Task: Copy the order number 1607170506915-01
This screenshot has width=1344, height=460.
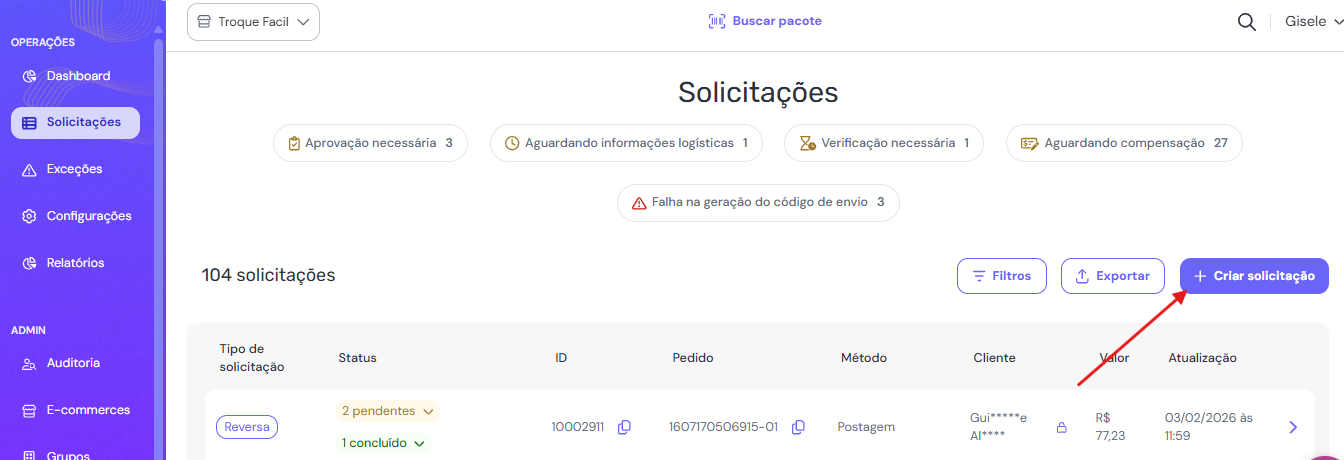Action: [x=798, y=427]
